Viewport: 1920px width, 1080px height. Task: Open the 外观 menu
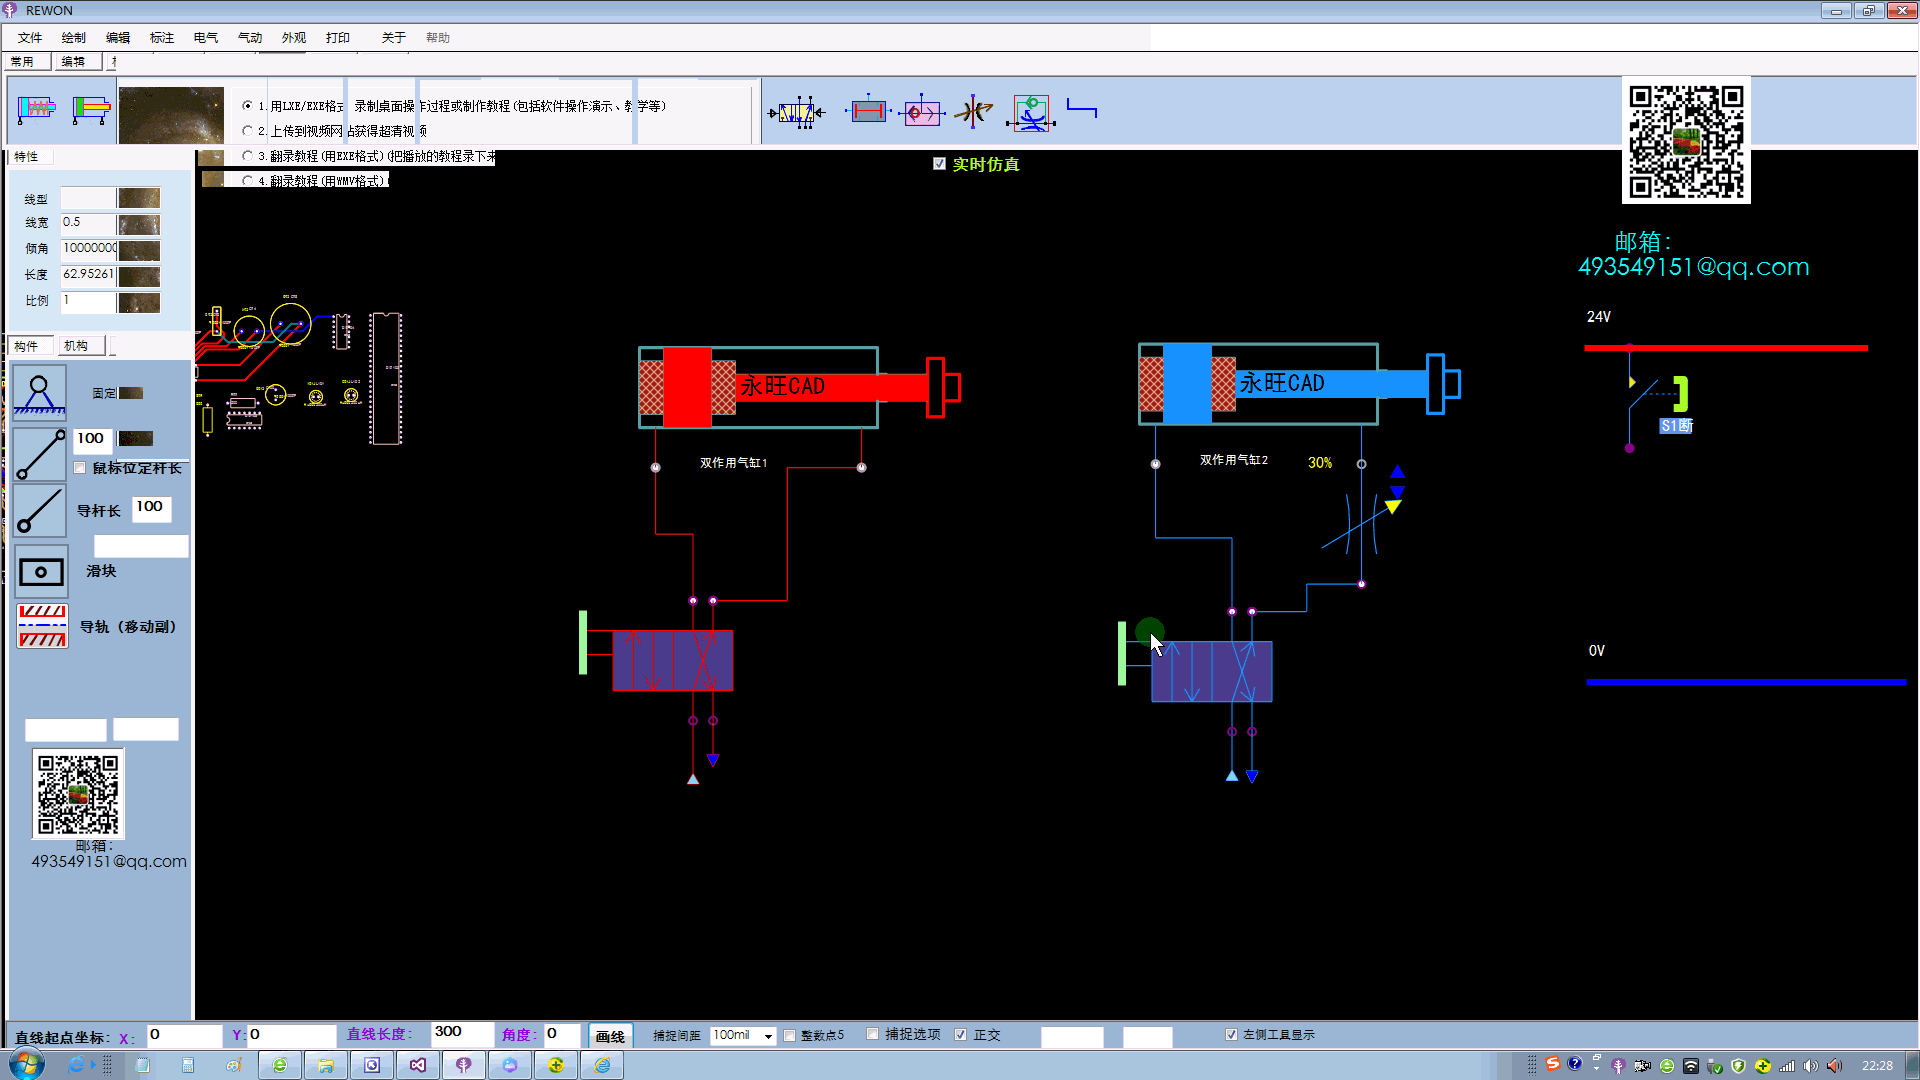click(294, 37)
